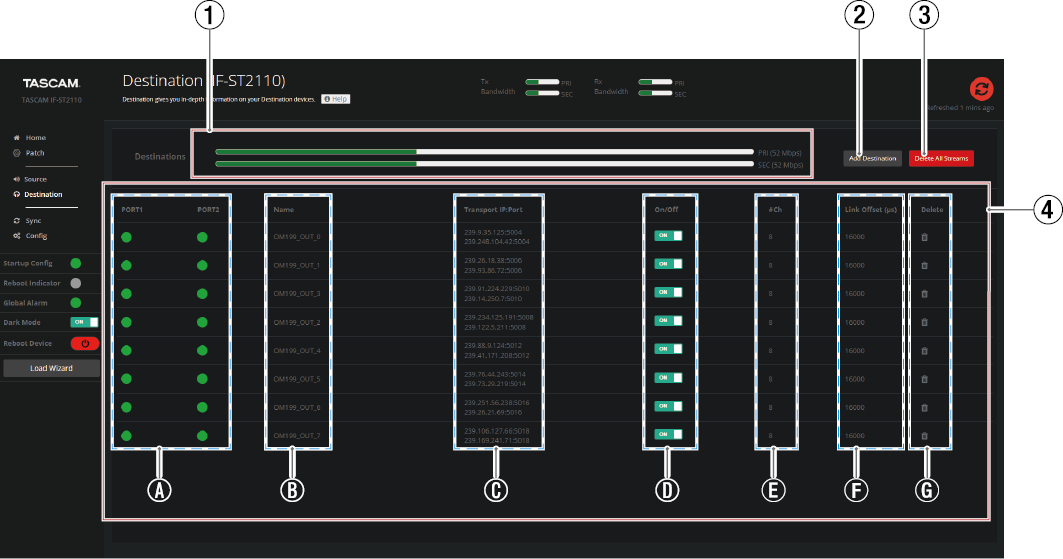The image size is (1063, 559).
Task: Click the name OM199_OUT_5
Action: [x=297, y=379]
